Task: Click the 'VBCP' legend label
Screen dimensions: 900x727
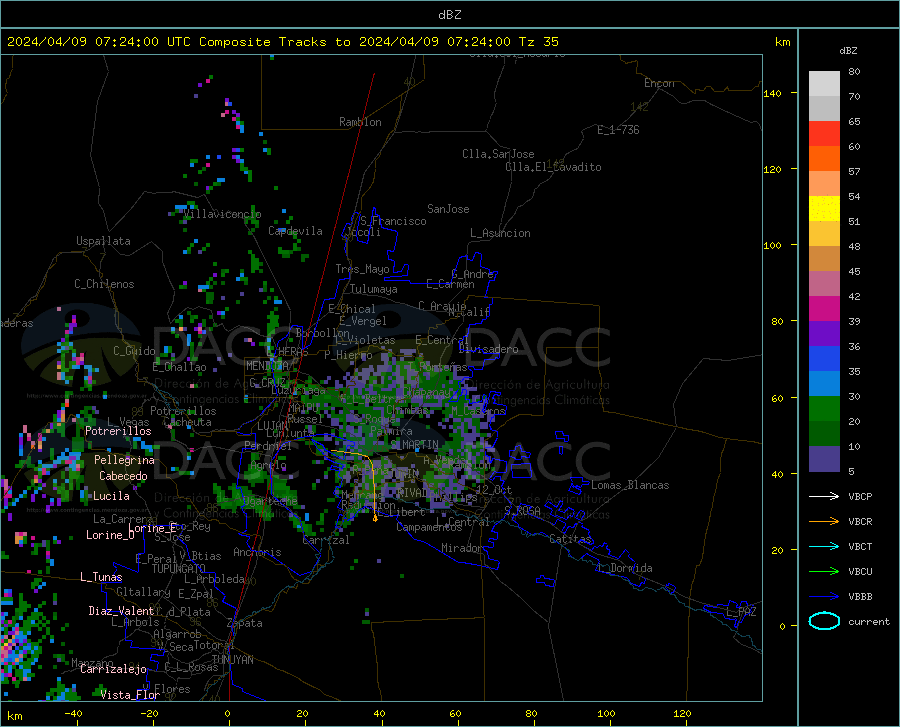Action: coord(860,496)
